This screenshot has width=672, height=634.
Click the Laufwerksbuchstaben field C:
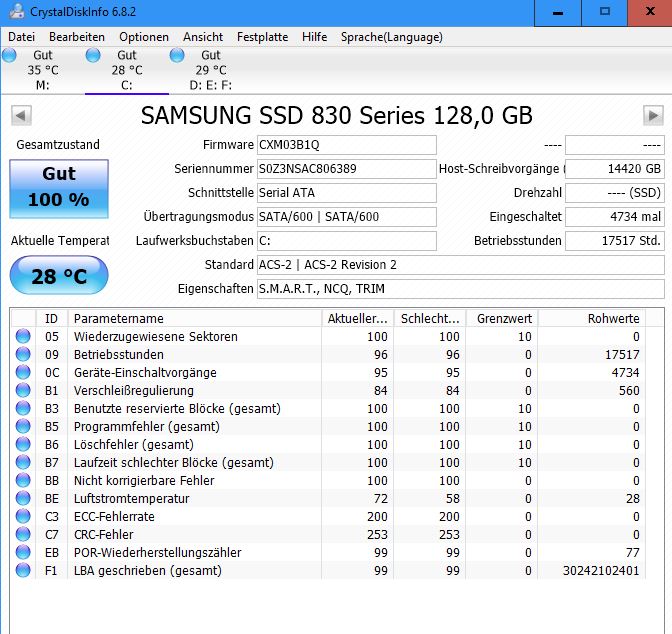(347, 241)
